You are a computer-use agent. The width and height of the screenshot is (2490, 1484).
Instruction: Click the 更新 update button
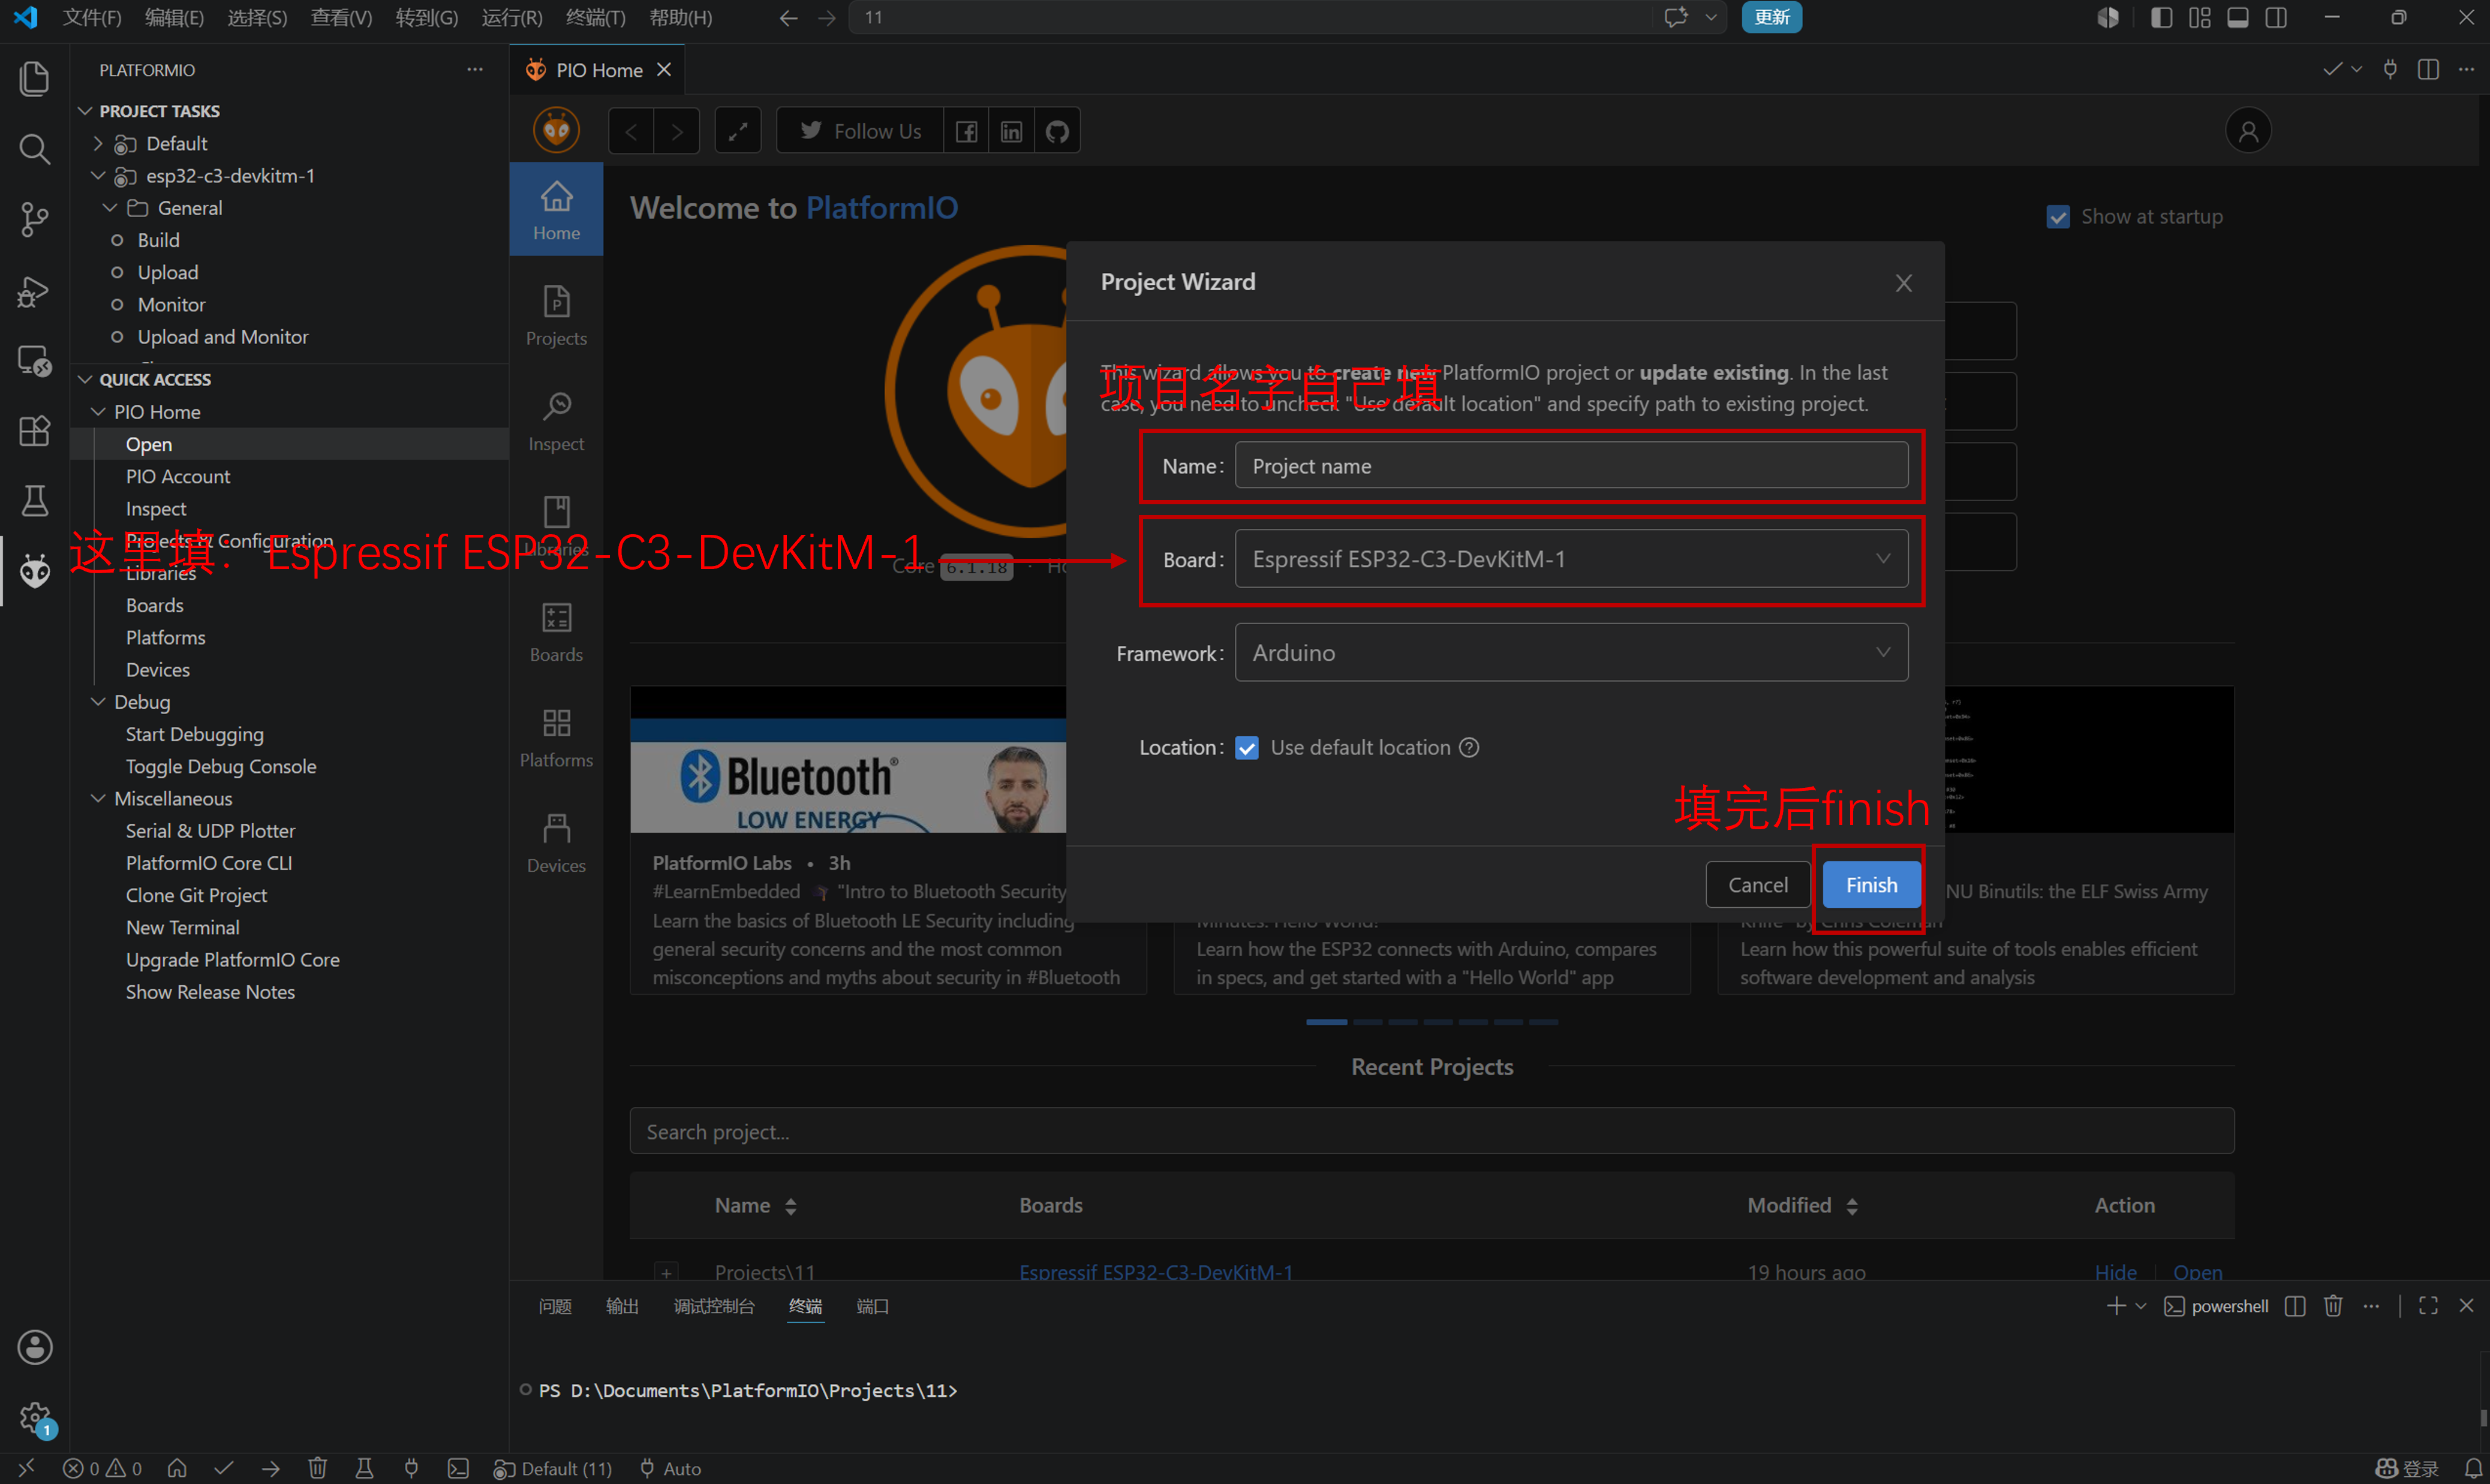[1771, 17]
